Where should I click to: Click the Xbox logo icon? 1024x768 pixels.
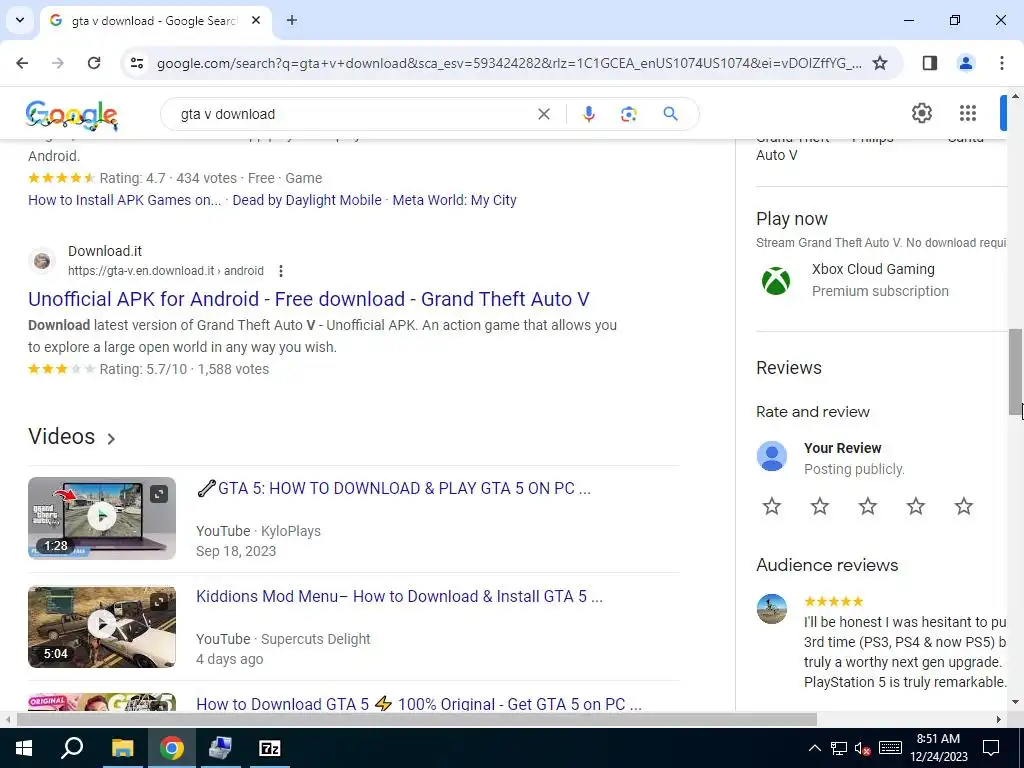point(776,281)
